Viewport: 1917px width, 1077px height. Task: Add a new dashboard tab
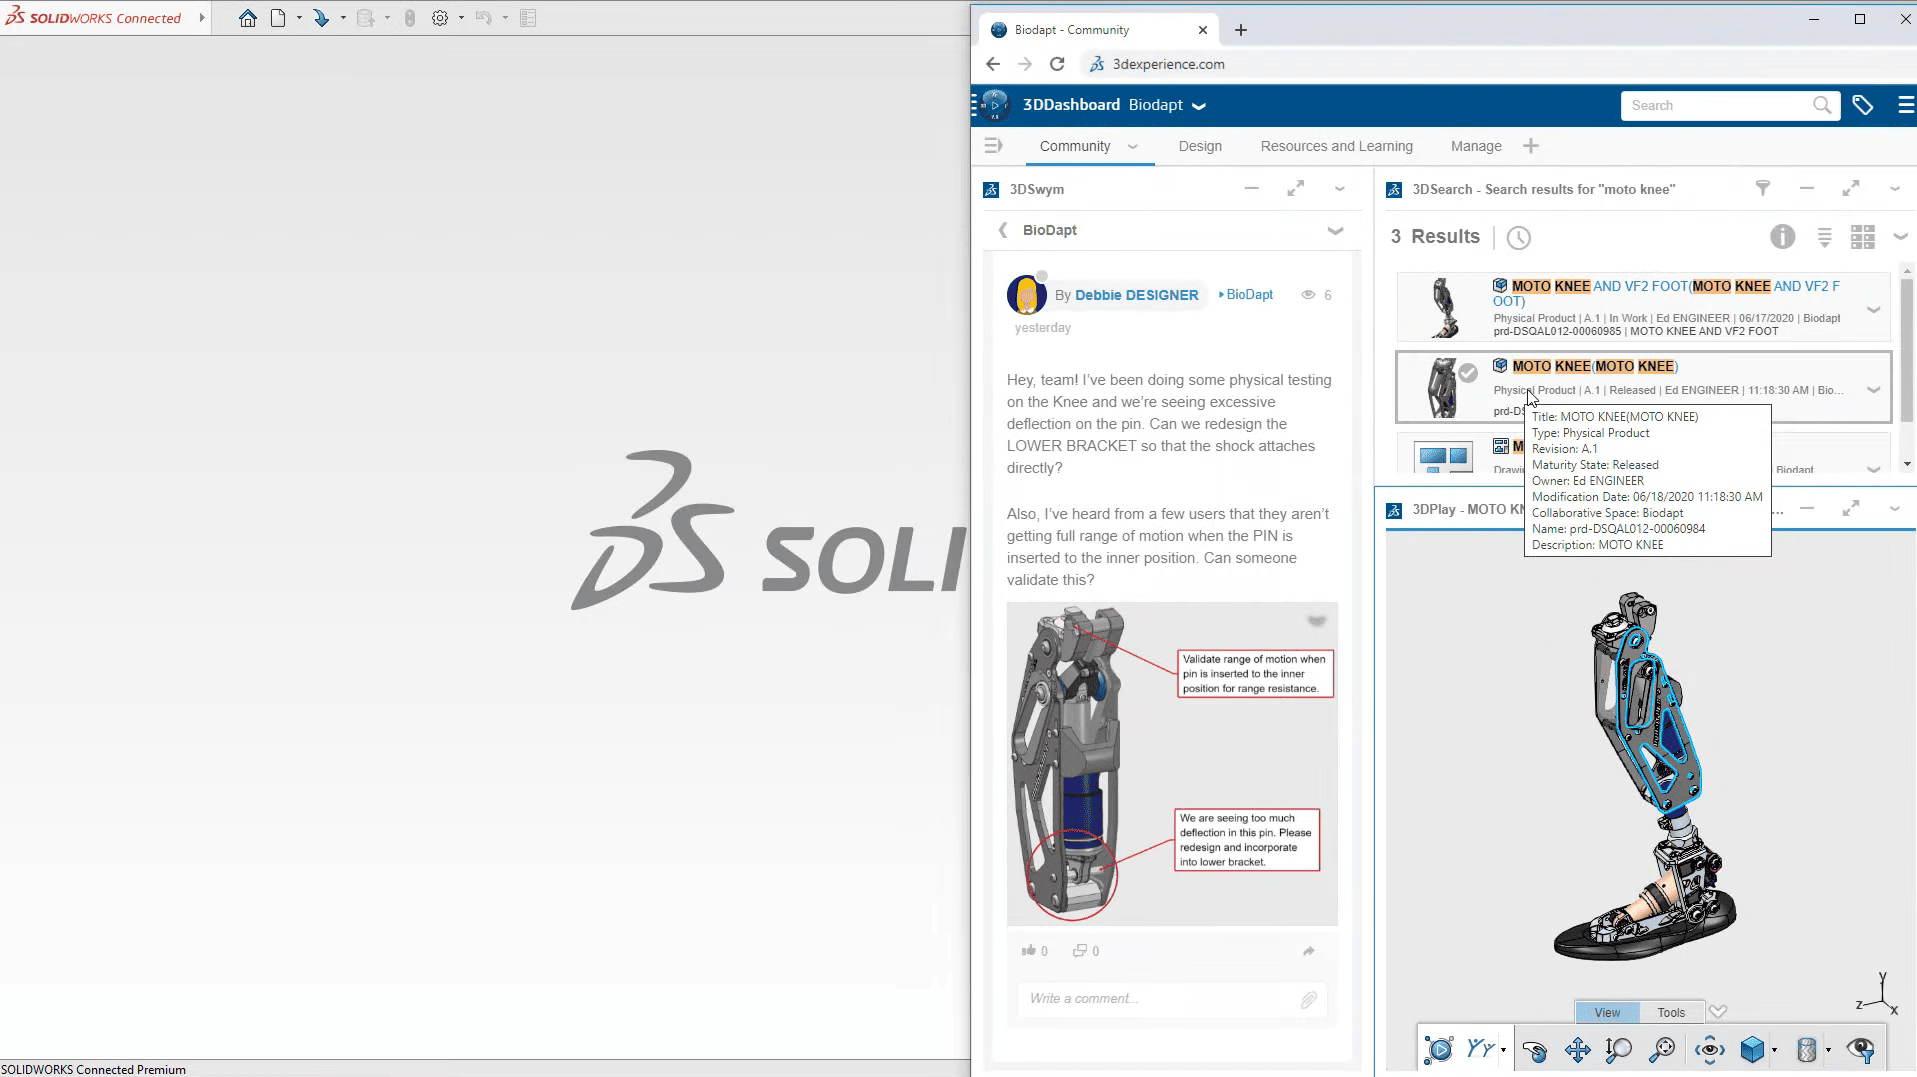pos(1531,146)
